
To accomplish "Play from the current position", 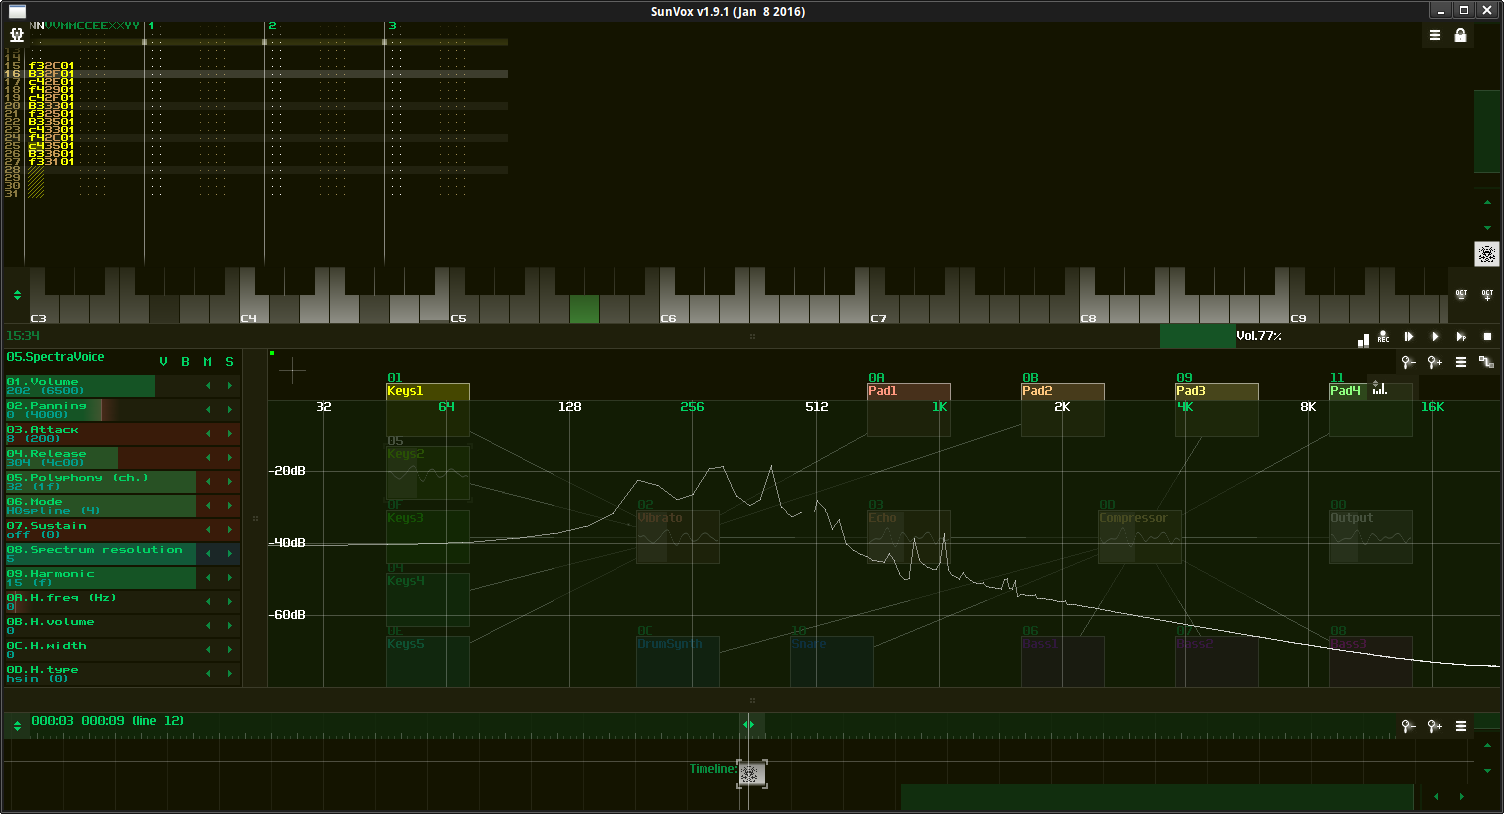I will tap(1435, 337).
